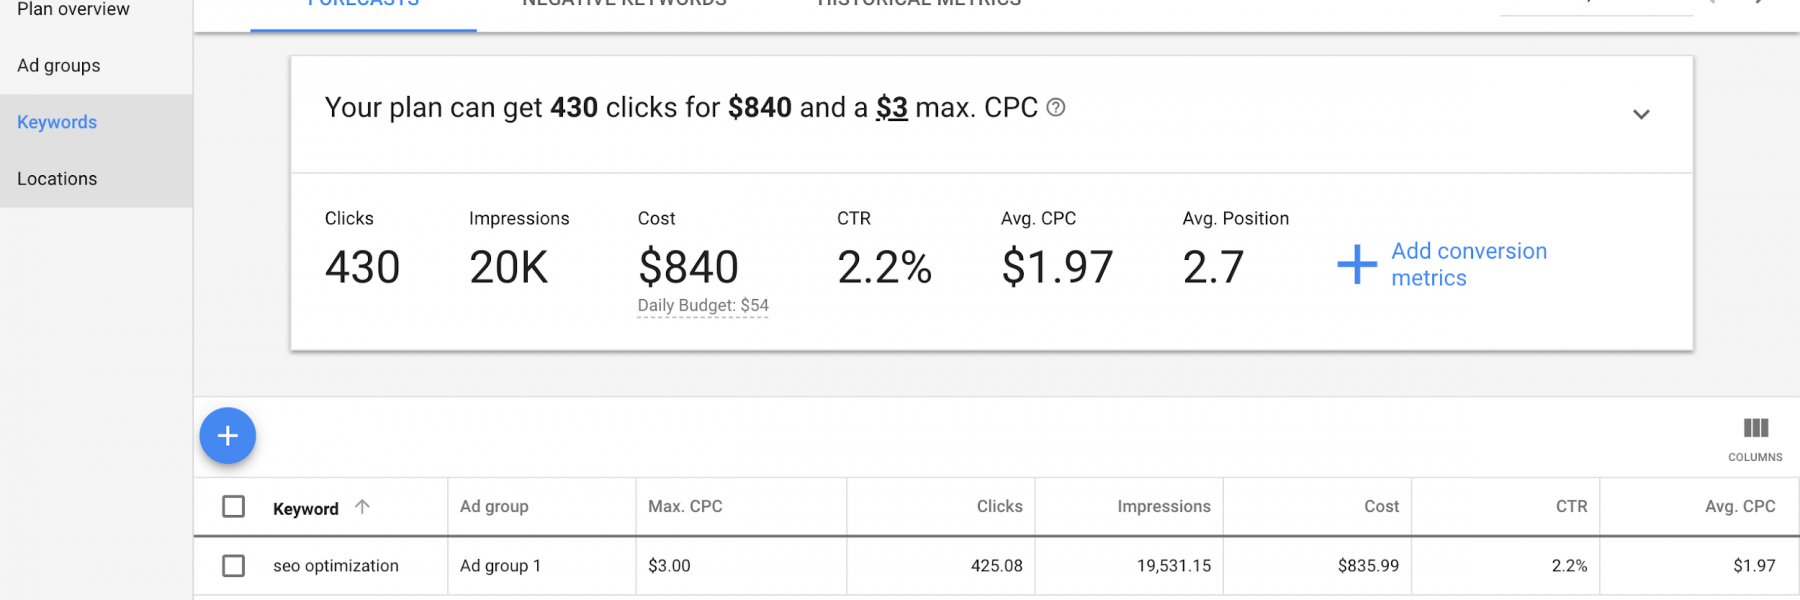Click the underlined $3 max CPC value
This screenshot has height=600, width=1800.
[x=892, y=108]
